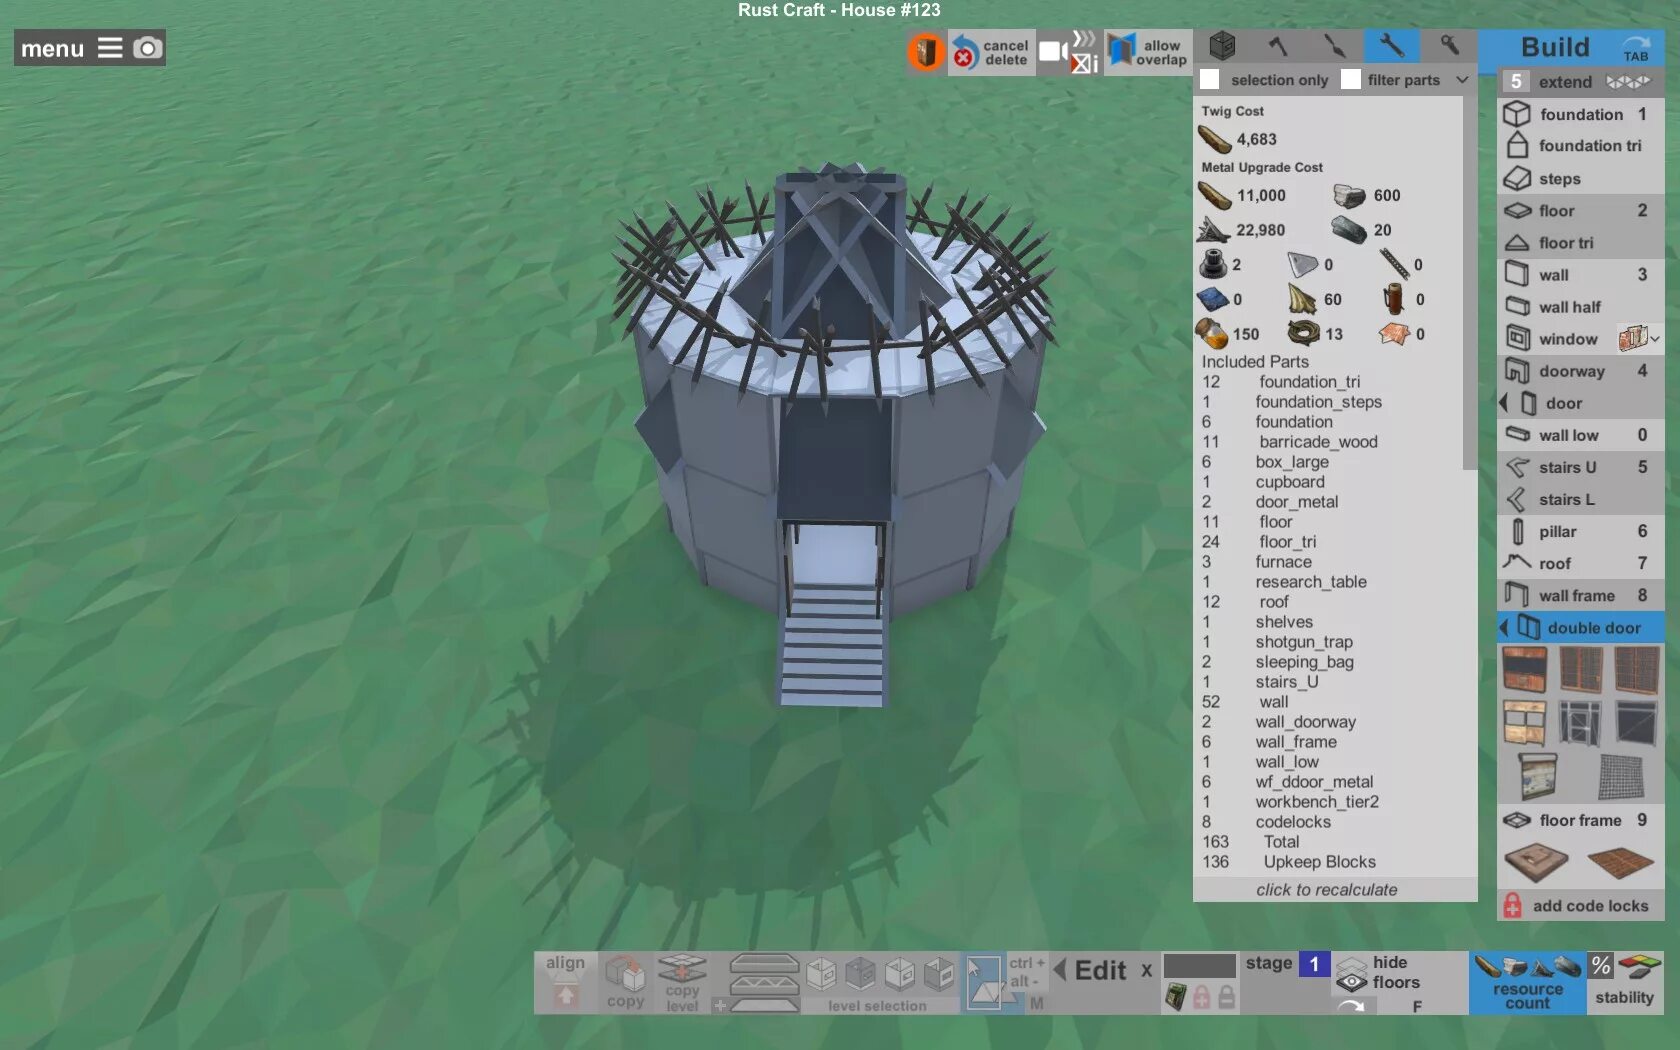Select the deployables box tab icon
The height and width of the screenshot is (1050, 1680).
click(x=1222, y=46)
